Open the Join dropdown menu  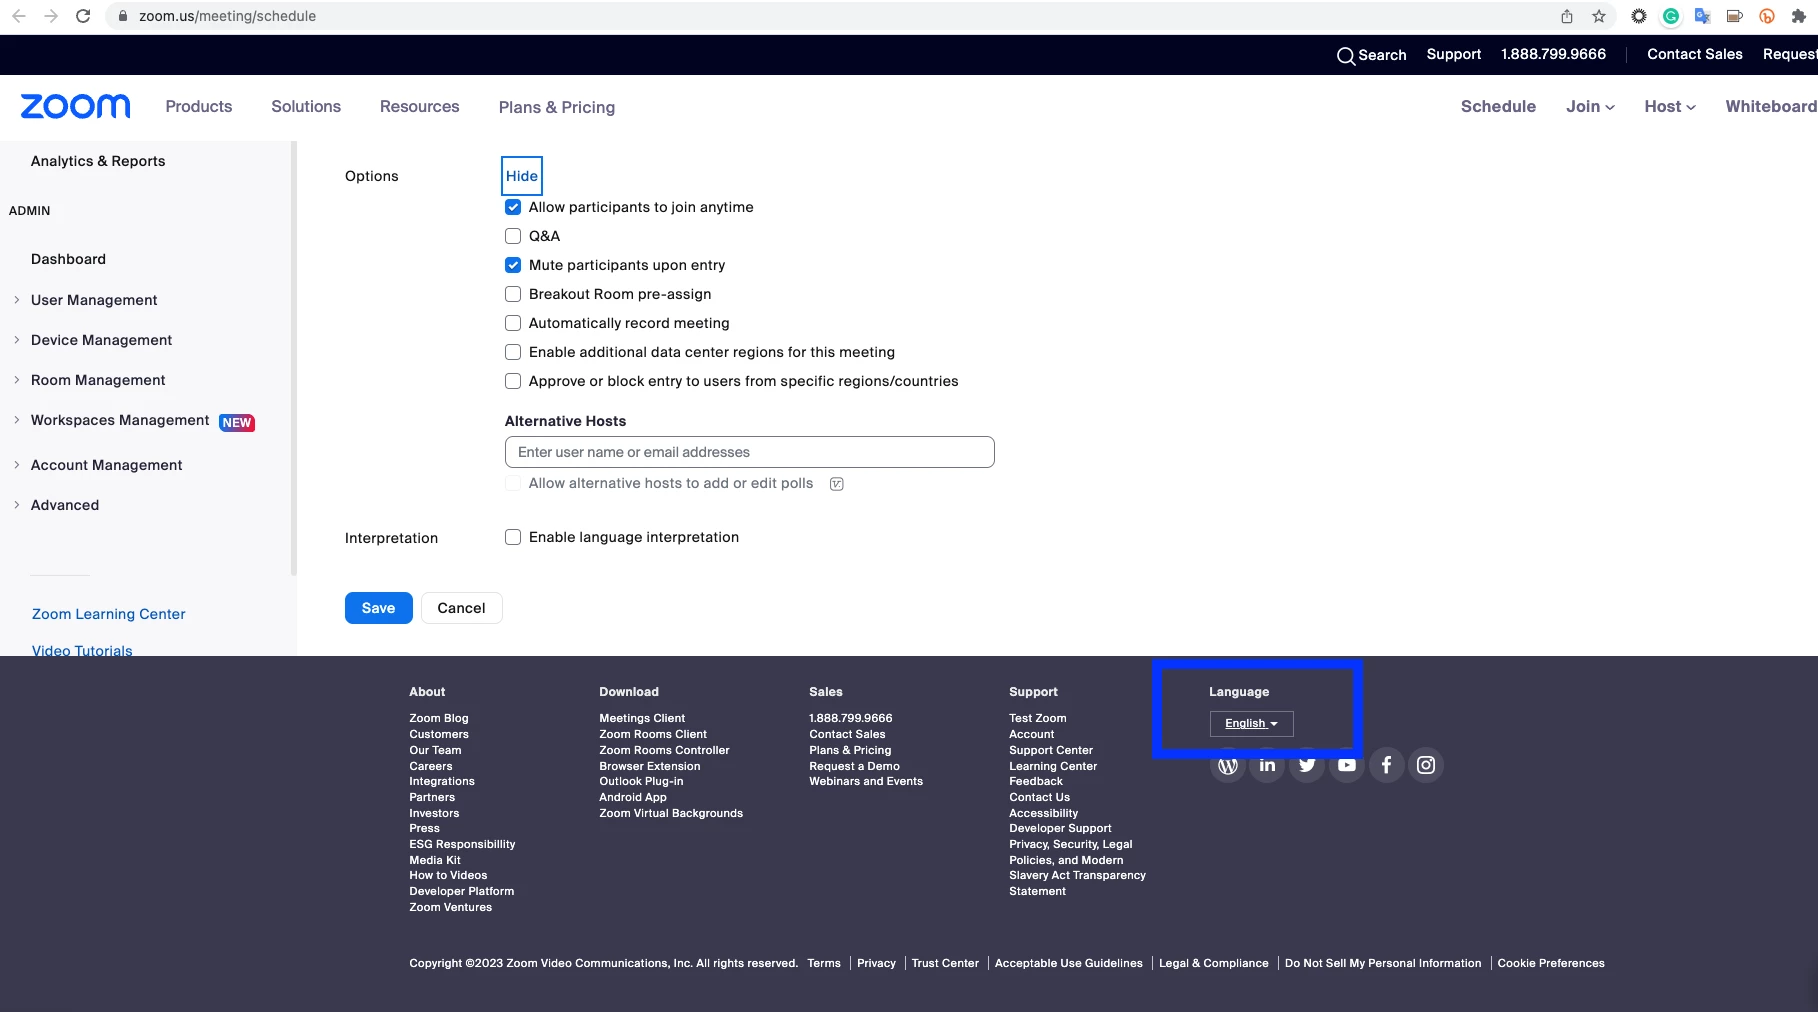1590,106
